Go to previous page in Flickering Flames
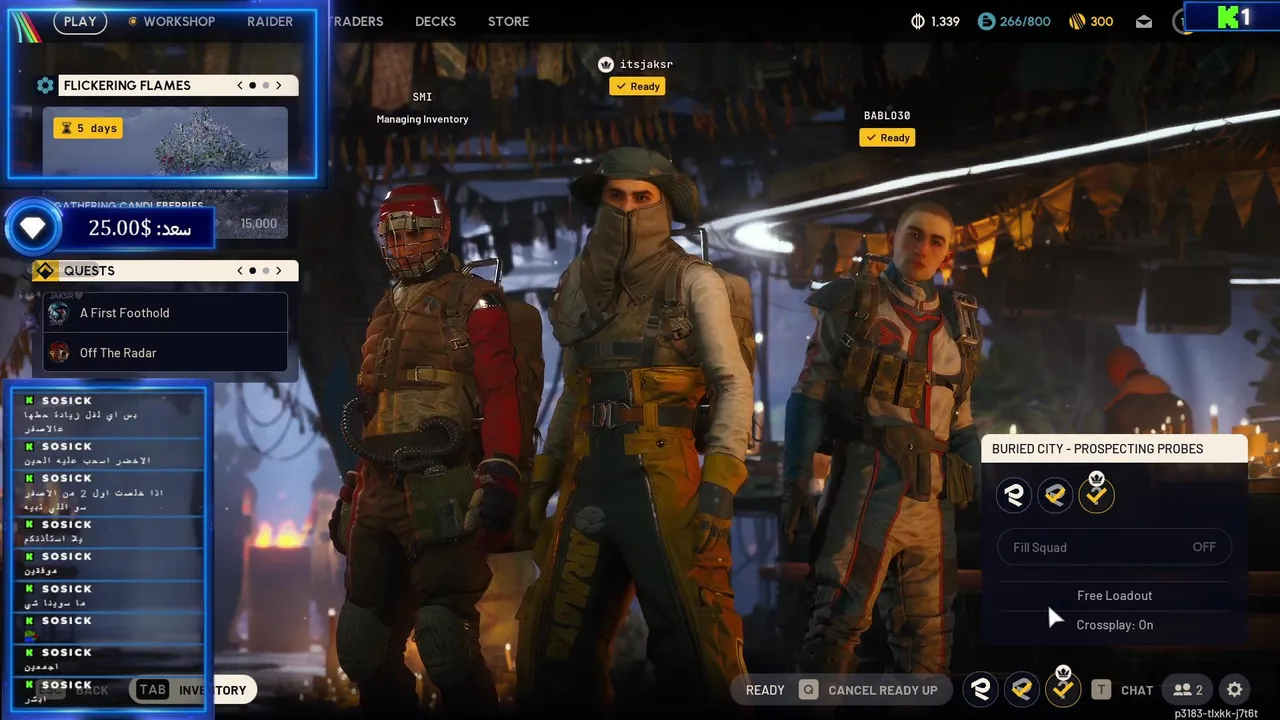Viewport: 1280px width, 720px height. pyautogui.click(x=240, y=85)
